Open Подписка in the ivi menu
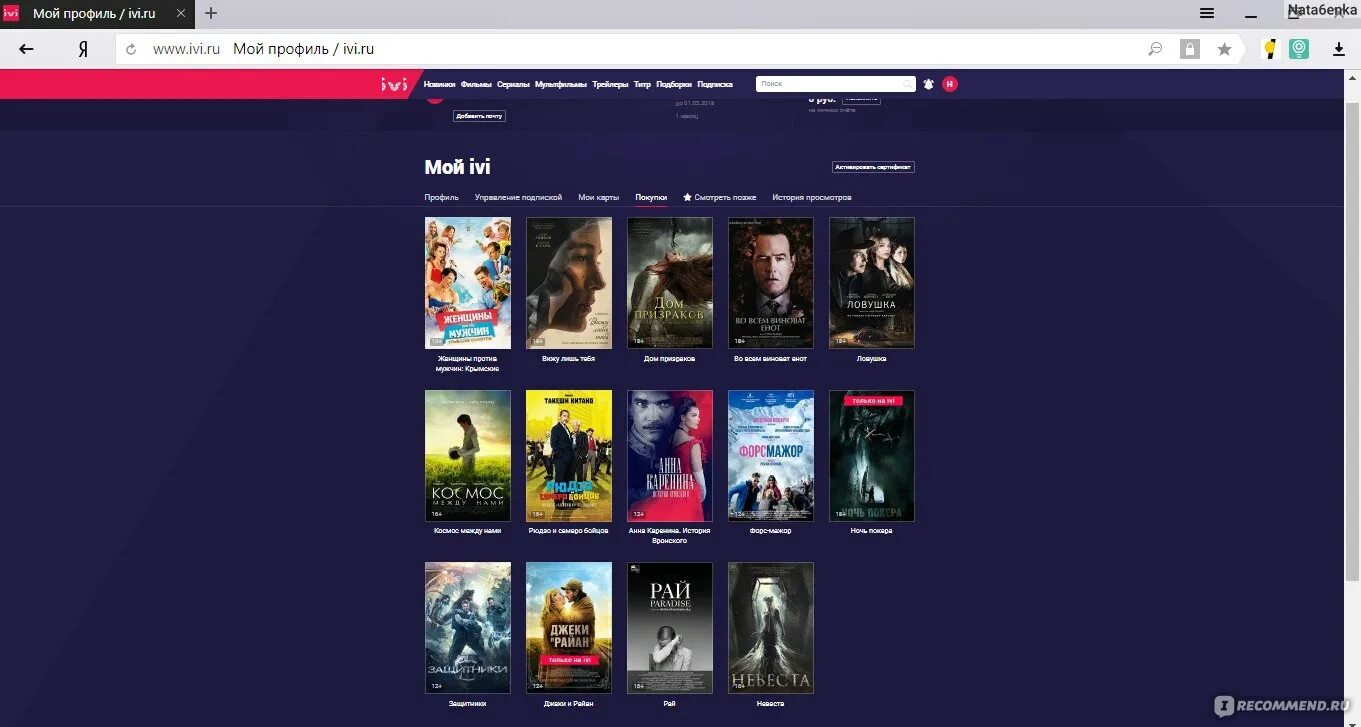The width and height of the screenshot is (1361, 727). (715, 85)
